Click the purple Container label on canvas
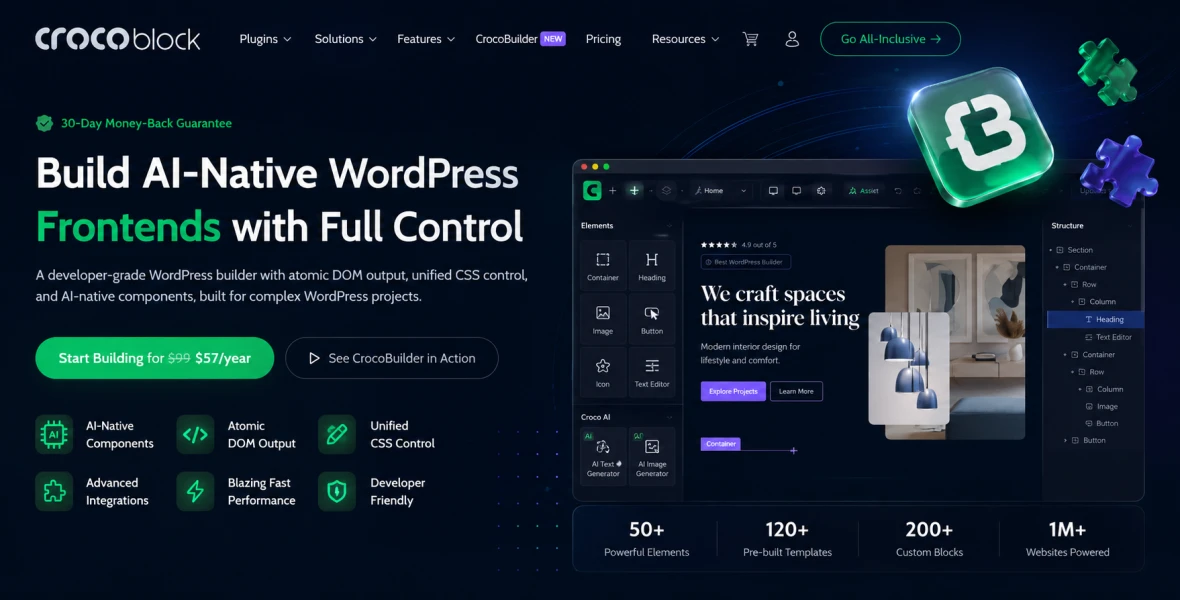The width and height of the screenshot is (1180, 600). [721, 444]
